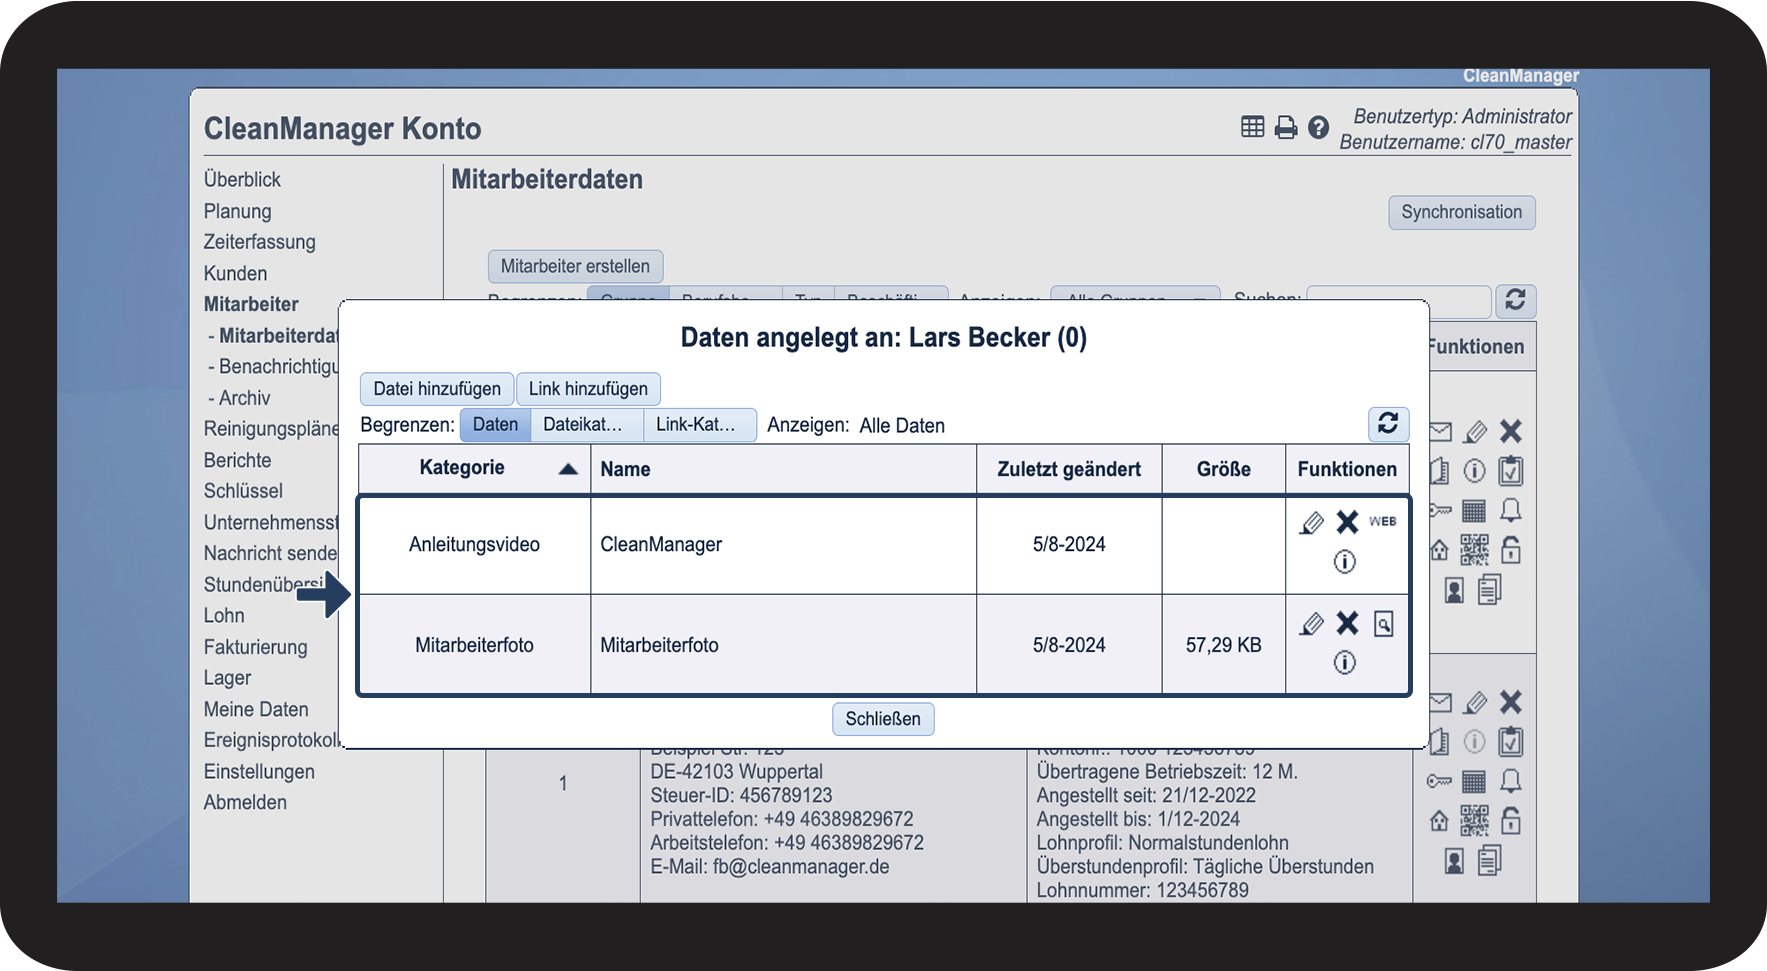This screenshot has height=971, width=1767.
Task: Close the dialog with Schließen button
Action: [x=883, y=719]
